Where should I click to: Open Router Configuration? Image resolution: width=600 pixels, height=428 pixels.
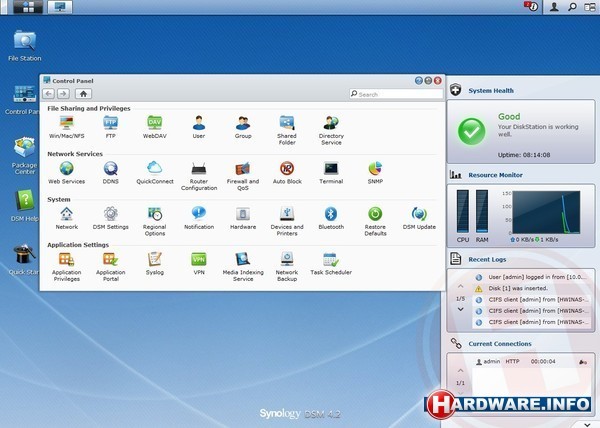tap(199, 176)
